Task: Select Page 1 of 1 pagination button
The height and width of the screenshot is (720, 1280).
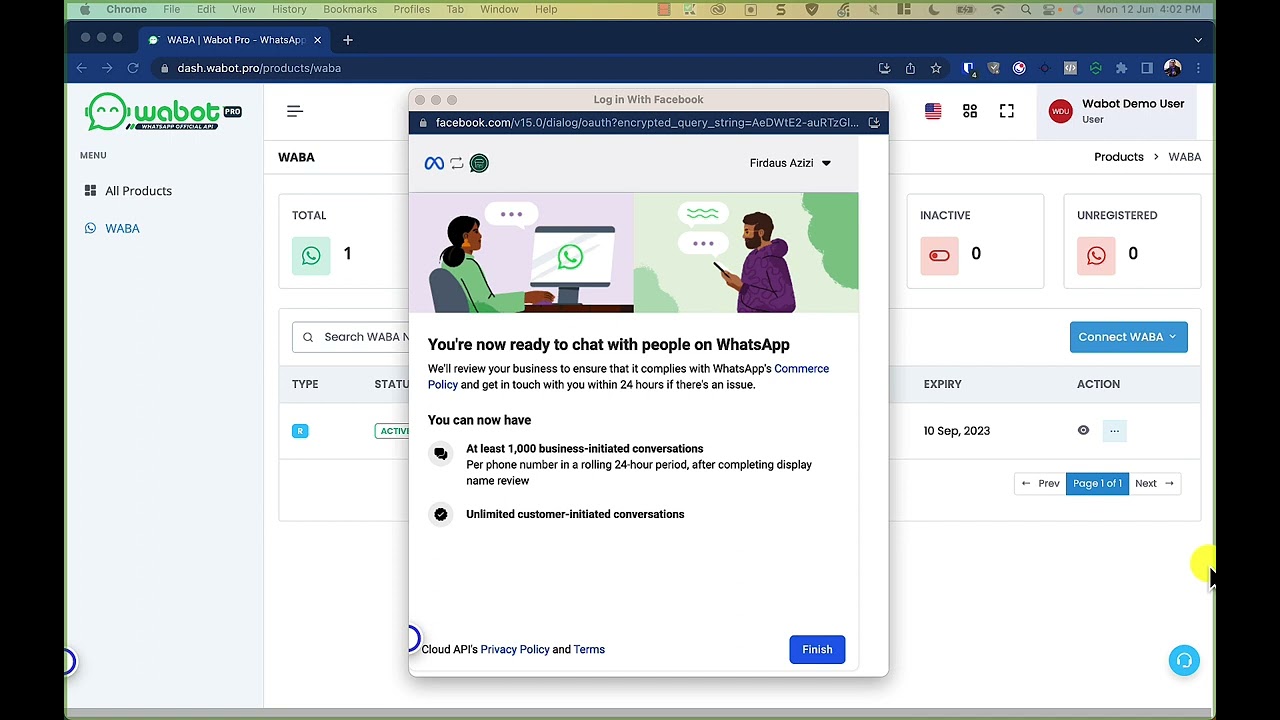Action: [1097, 483]
